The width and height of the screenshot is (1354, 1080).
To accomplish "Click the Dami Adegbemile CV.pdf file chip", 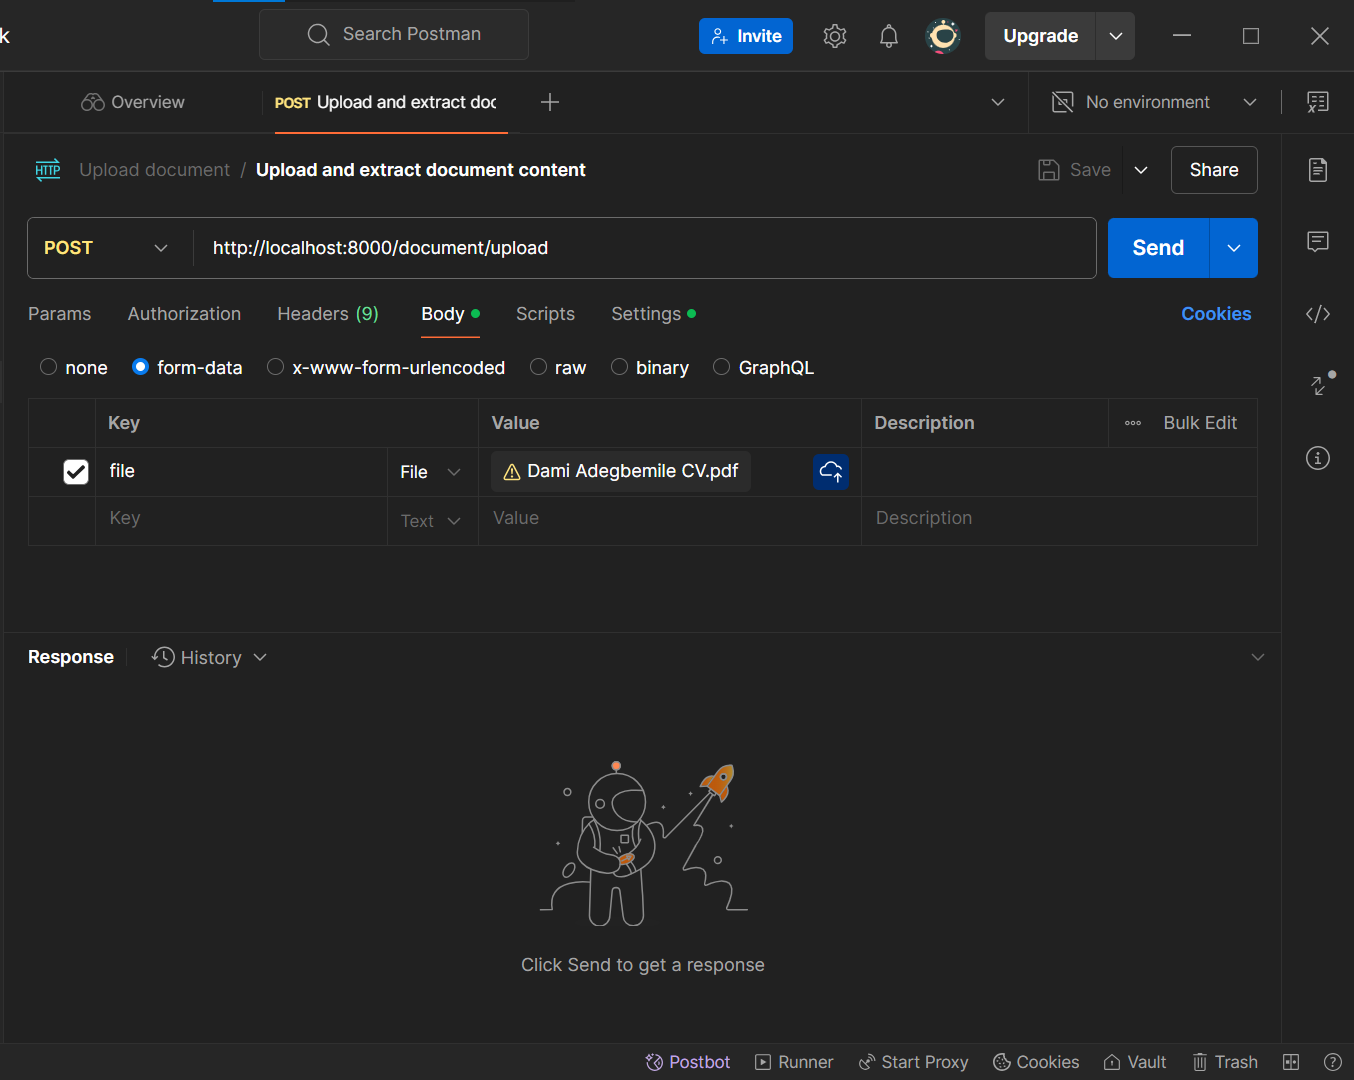I will [621, 471].
